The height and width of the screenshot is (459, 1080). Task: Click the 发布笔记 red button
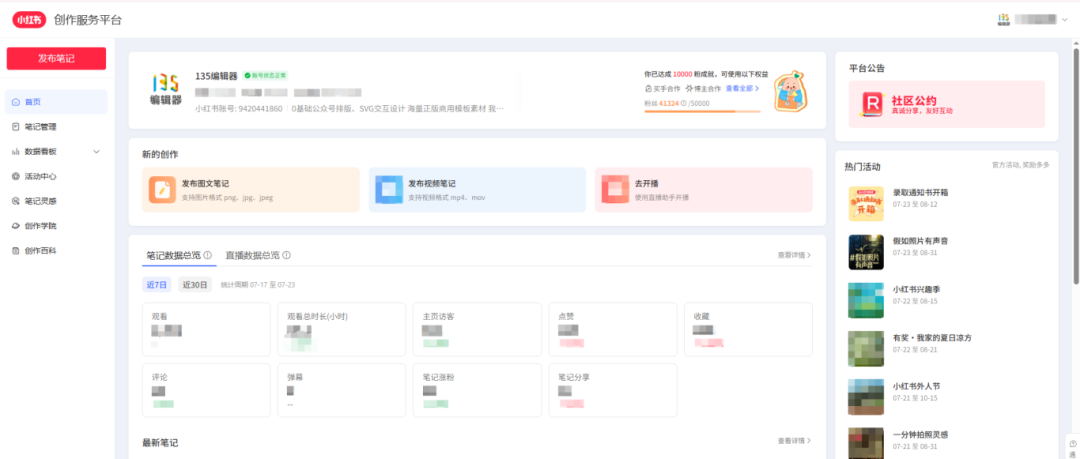[56, 59]
